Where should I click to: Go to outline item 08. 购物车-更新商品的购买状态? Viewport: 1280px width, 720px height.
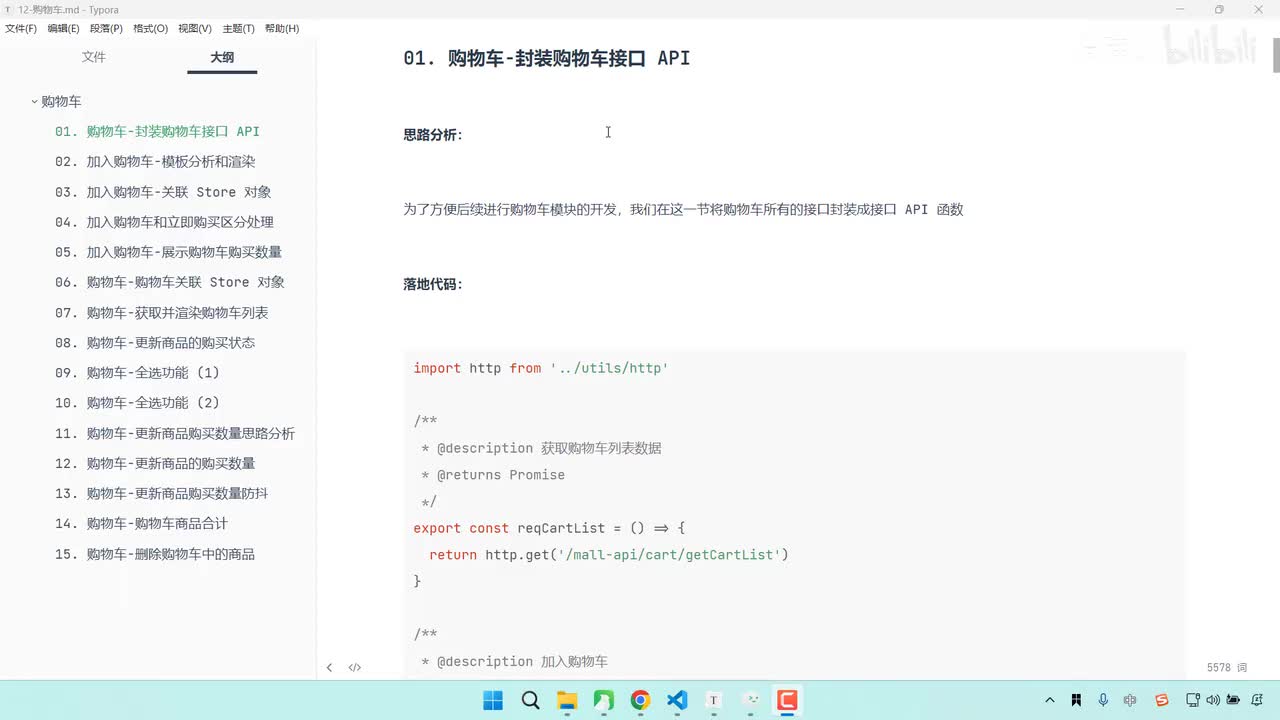(155, 343)
